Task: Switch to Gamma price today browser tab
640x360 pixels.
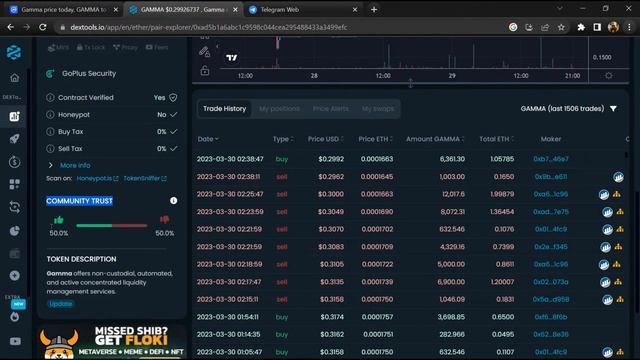Action: 63,9
